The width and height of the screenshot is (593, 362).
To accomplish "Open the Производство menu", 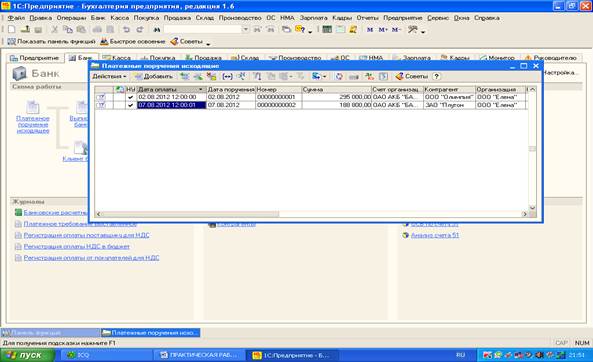I will [x=240, y=18].
